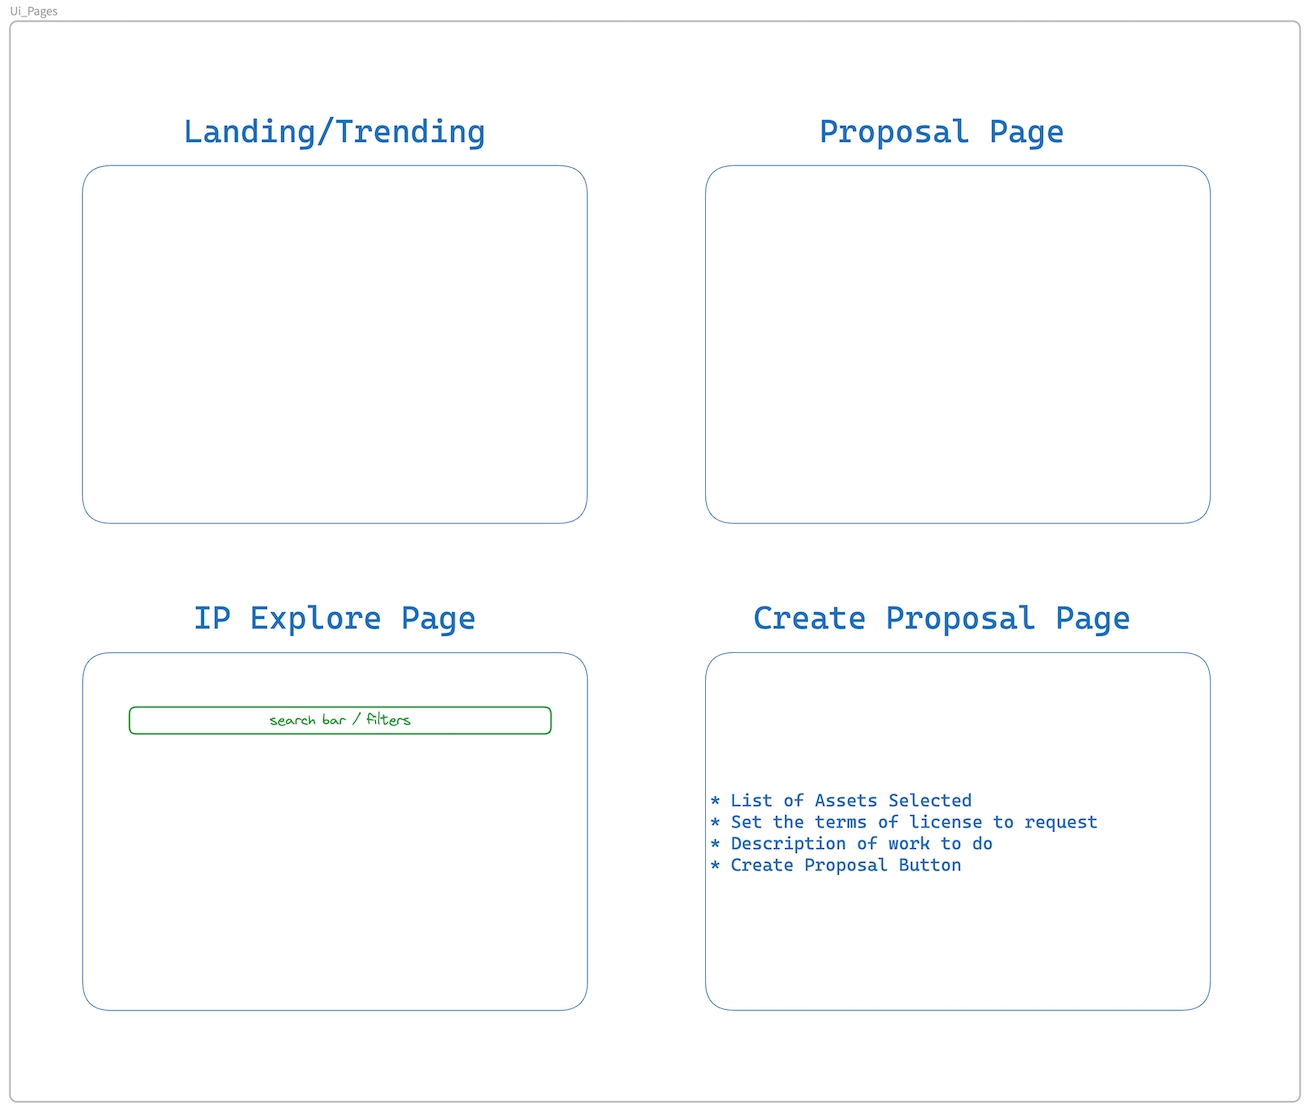Select the Proposal Page heading text
The height and width of the screenshot is (1112, 1312).
click(940, 132)
